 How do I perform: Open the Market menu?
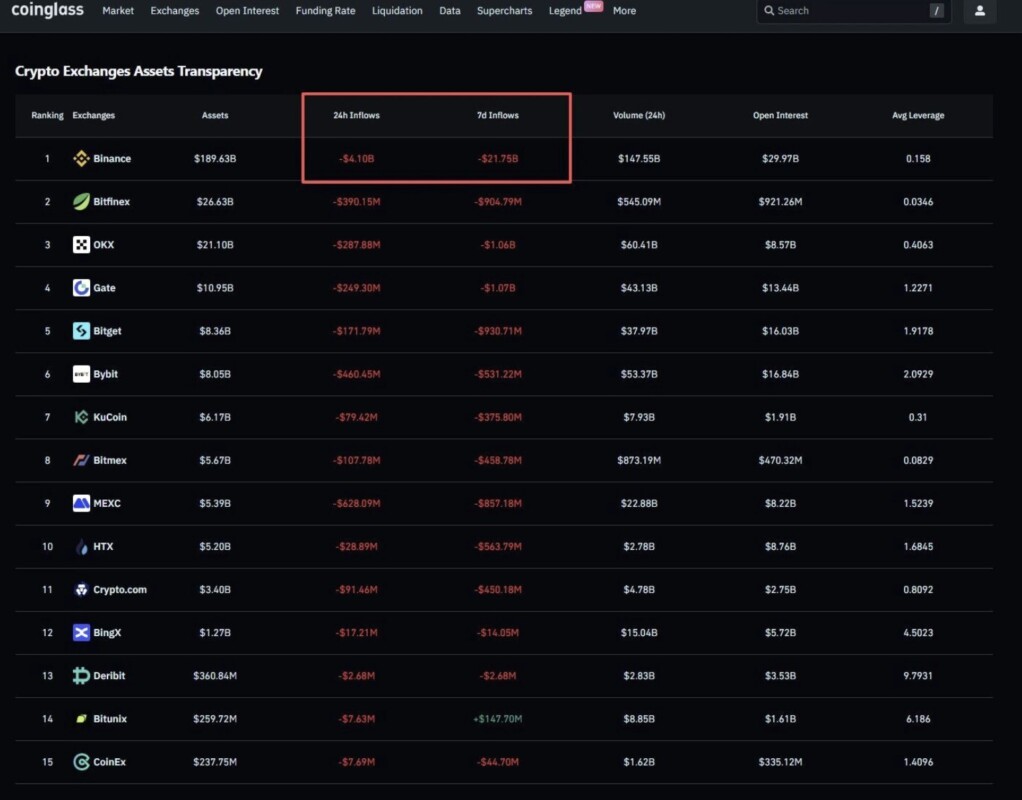pos(118,11)
